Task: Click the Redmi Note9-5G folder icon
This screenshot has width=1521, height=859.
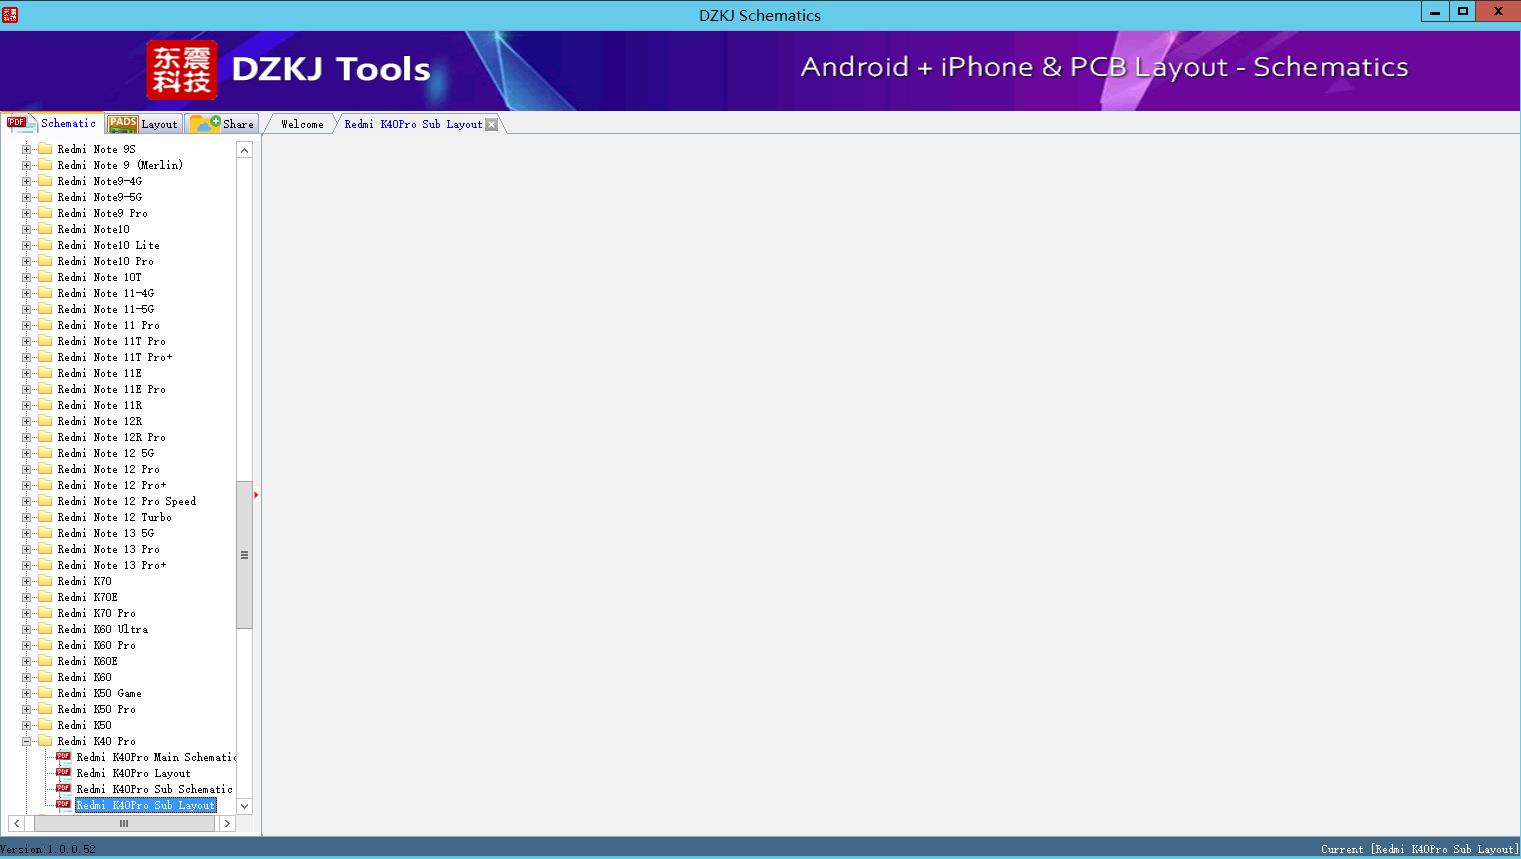Action: (45, 197)
